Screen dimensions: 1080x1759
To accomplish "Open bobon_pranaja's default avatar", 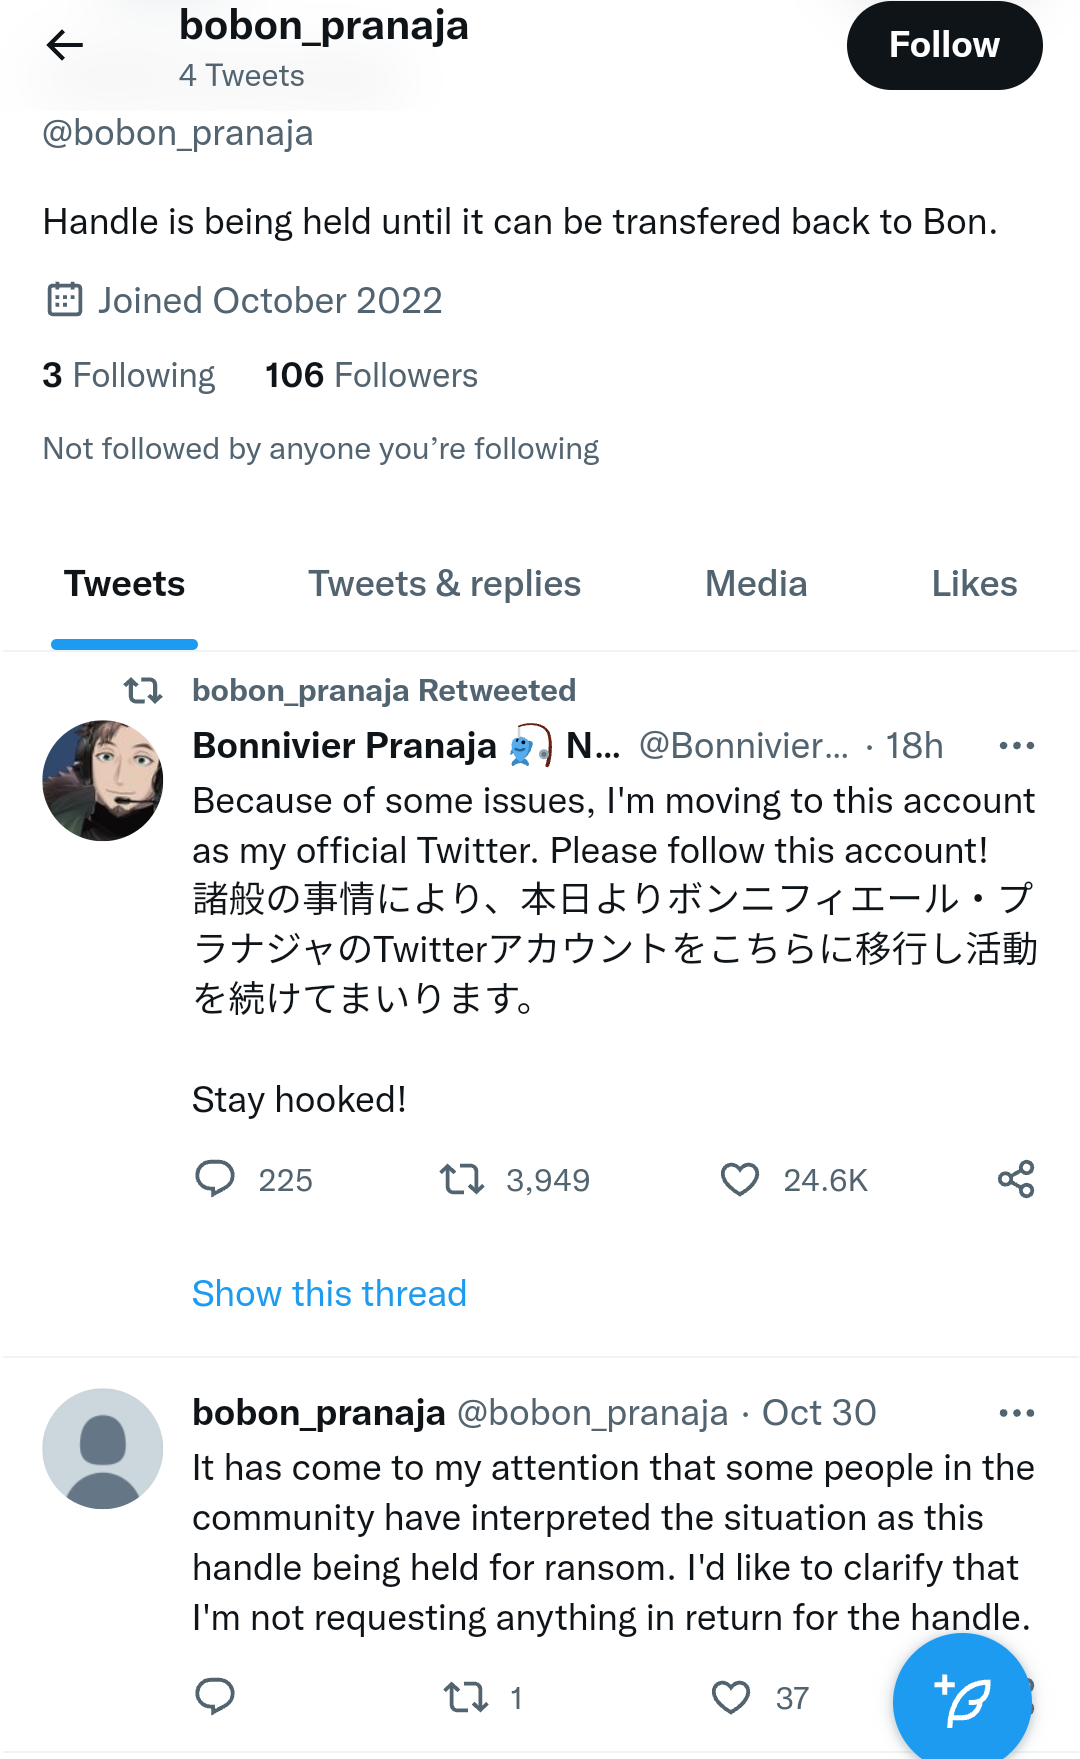I will point(103,1448).
